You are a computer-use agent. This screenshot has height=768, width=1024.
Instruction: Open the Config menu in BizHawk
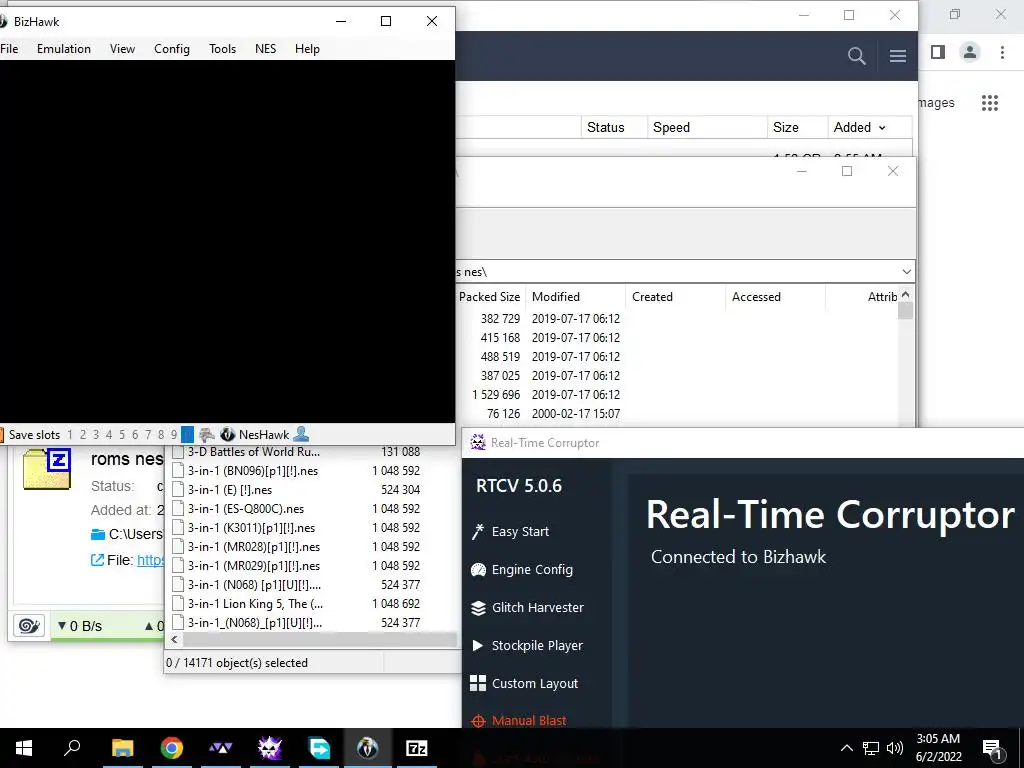(172, 49)
